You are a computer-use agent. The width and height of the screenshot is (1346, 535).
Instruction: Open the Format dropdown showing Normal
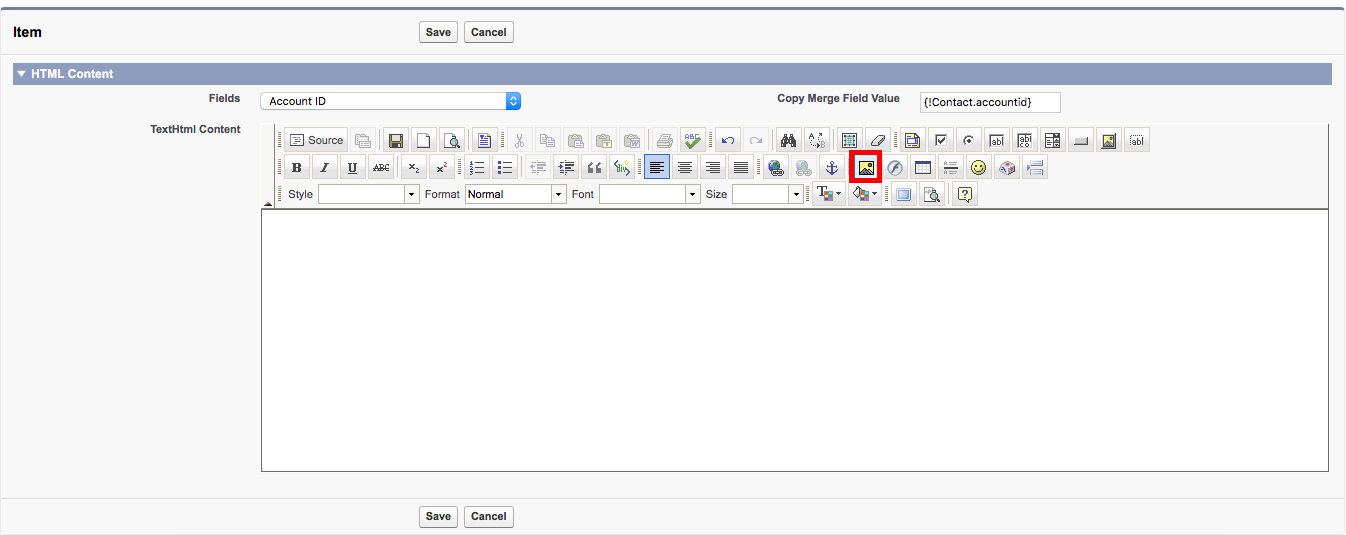(x=515, y=194)
